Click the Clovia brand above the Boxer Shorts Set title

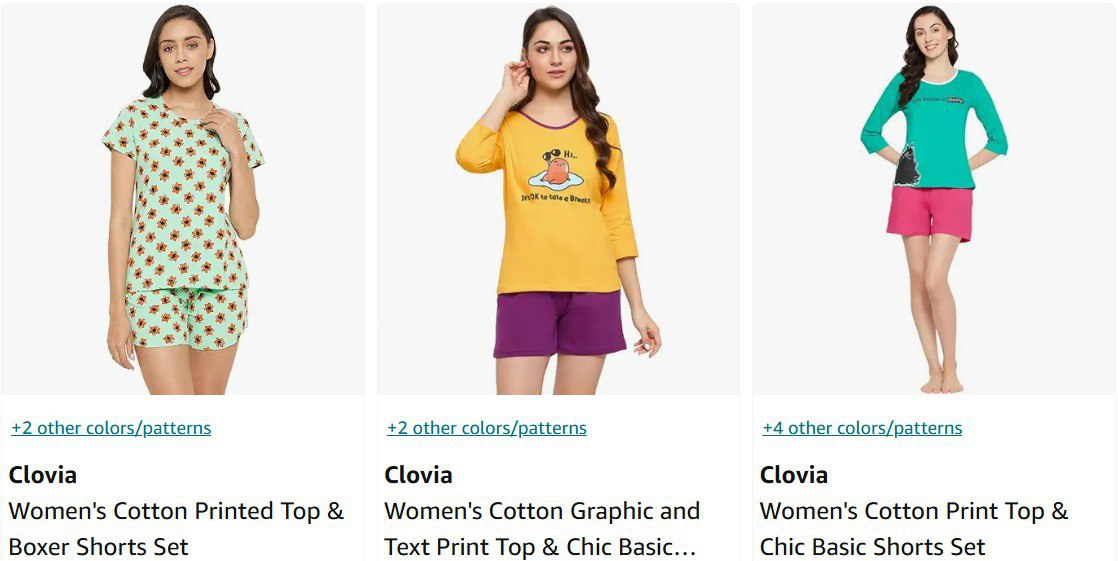(x=43, y=475)
